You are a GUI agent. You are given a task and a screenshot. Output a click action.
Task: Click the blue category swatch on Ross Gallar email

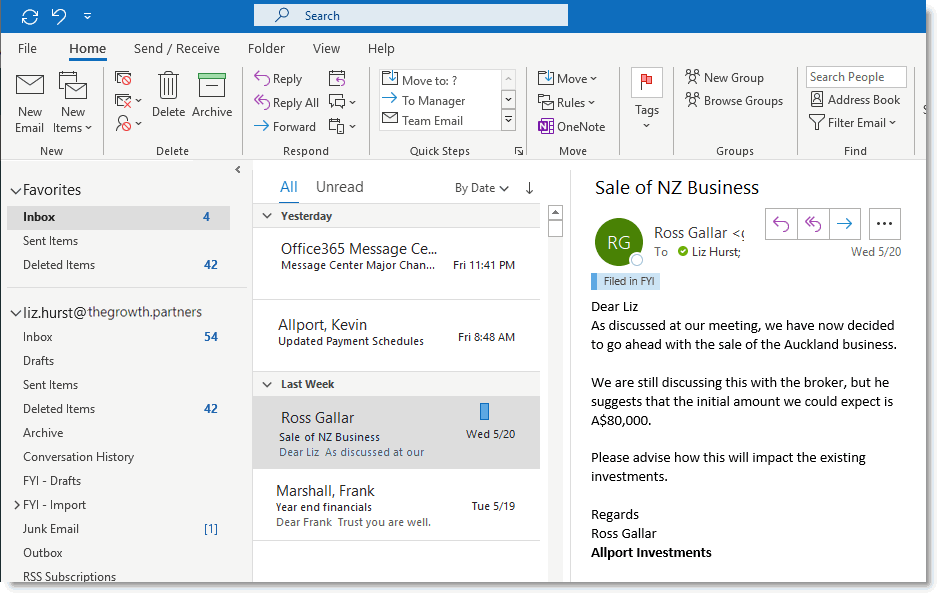[485, 411]
